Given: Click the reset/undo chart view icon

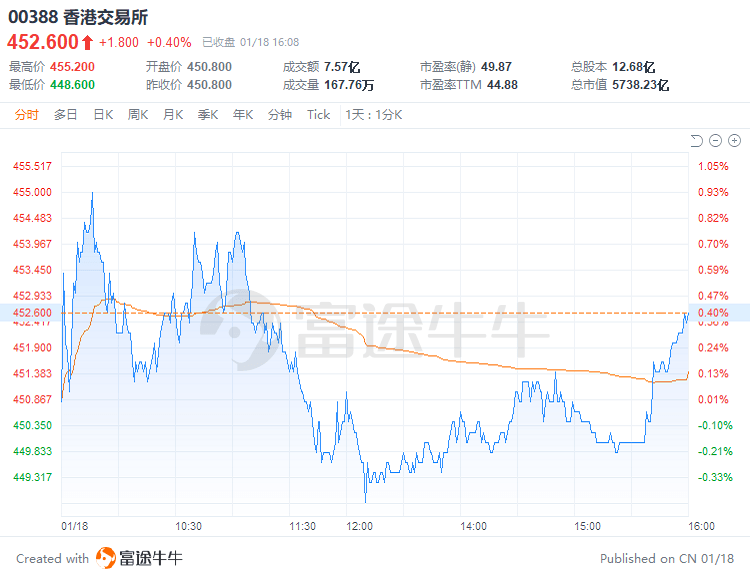Looking at the screenshot, I should pos(697,140).
